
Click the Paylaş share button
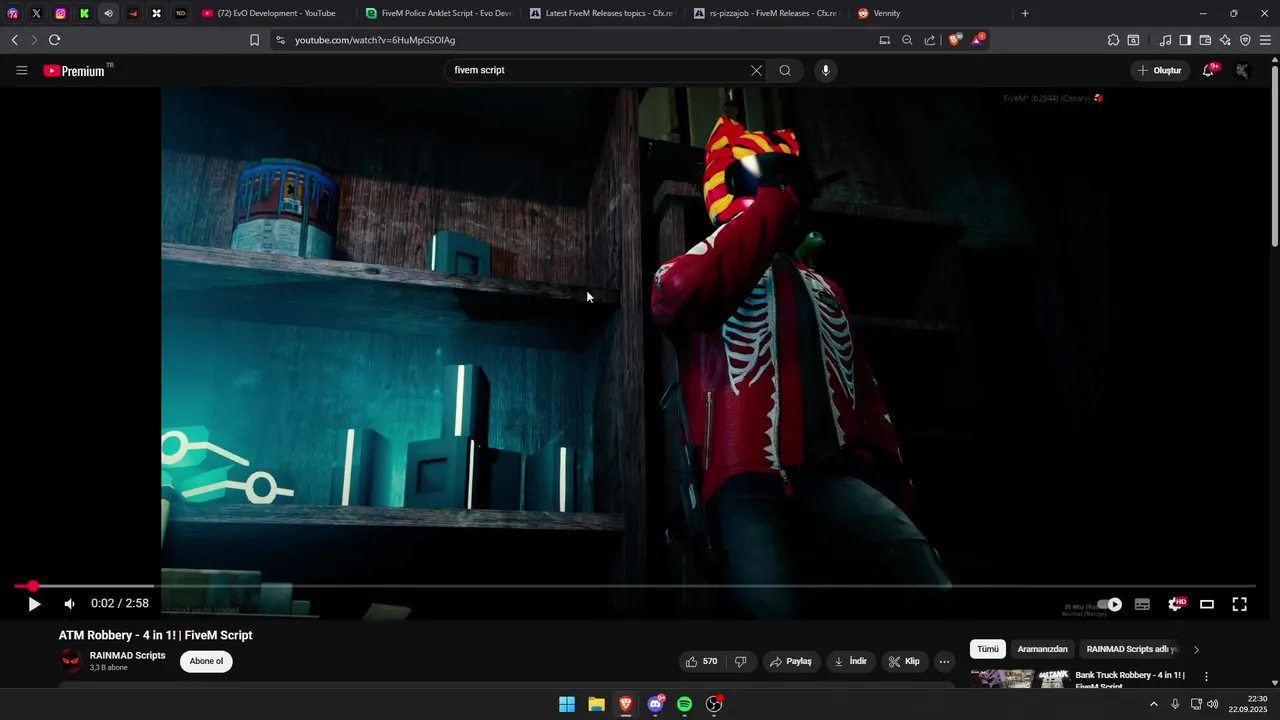(x=791, y=662)
